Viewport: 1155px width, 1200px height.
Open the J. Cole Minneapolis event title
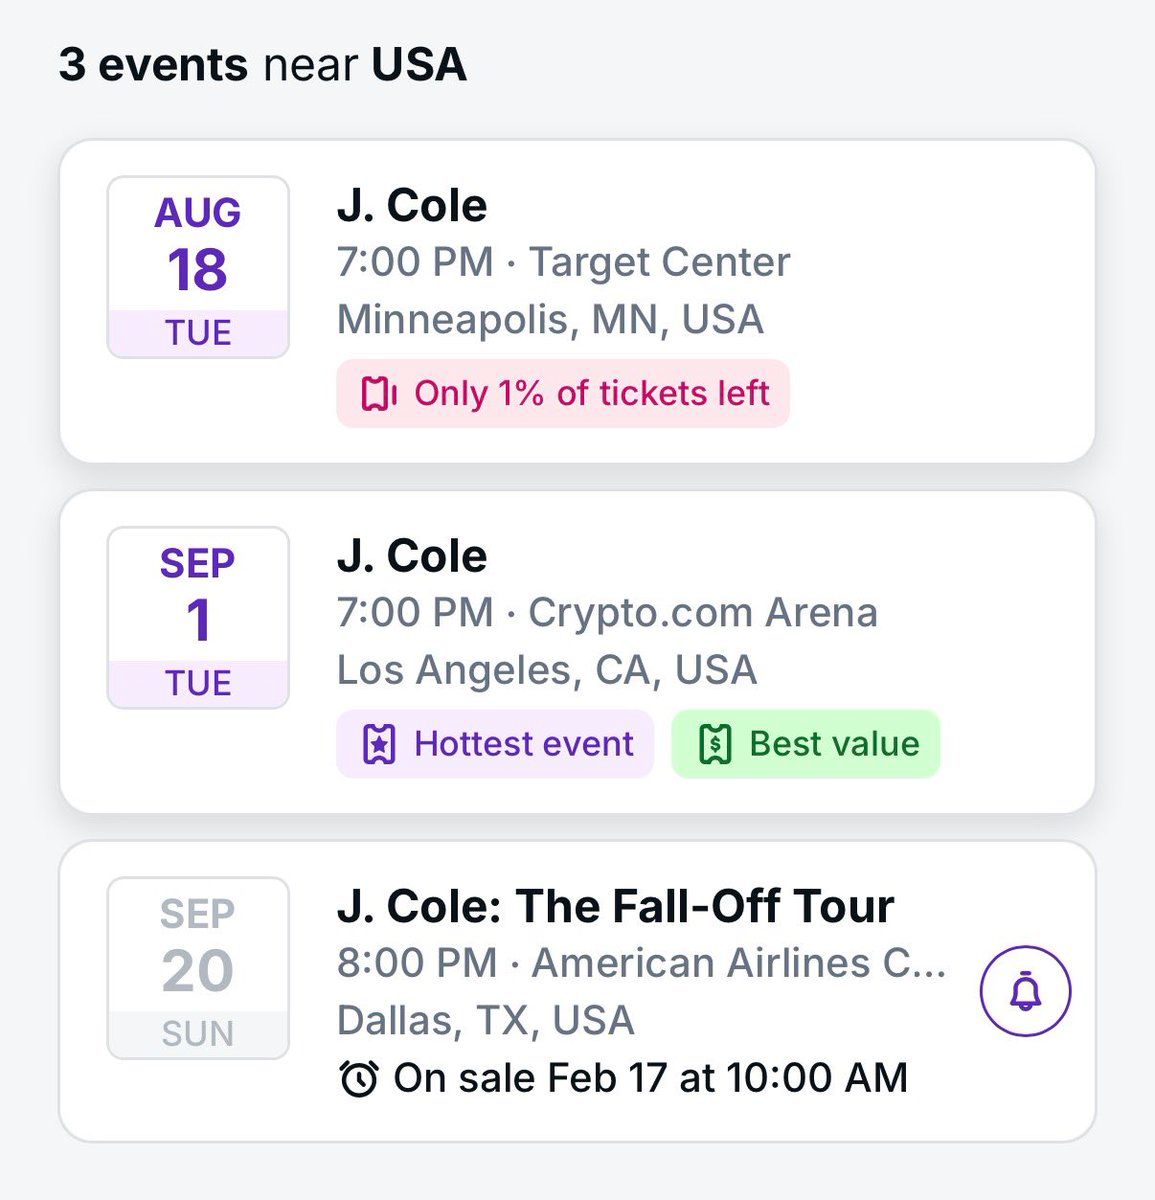pyautogui.click(x=412, y=206)
